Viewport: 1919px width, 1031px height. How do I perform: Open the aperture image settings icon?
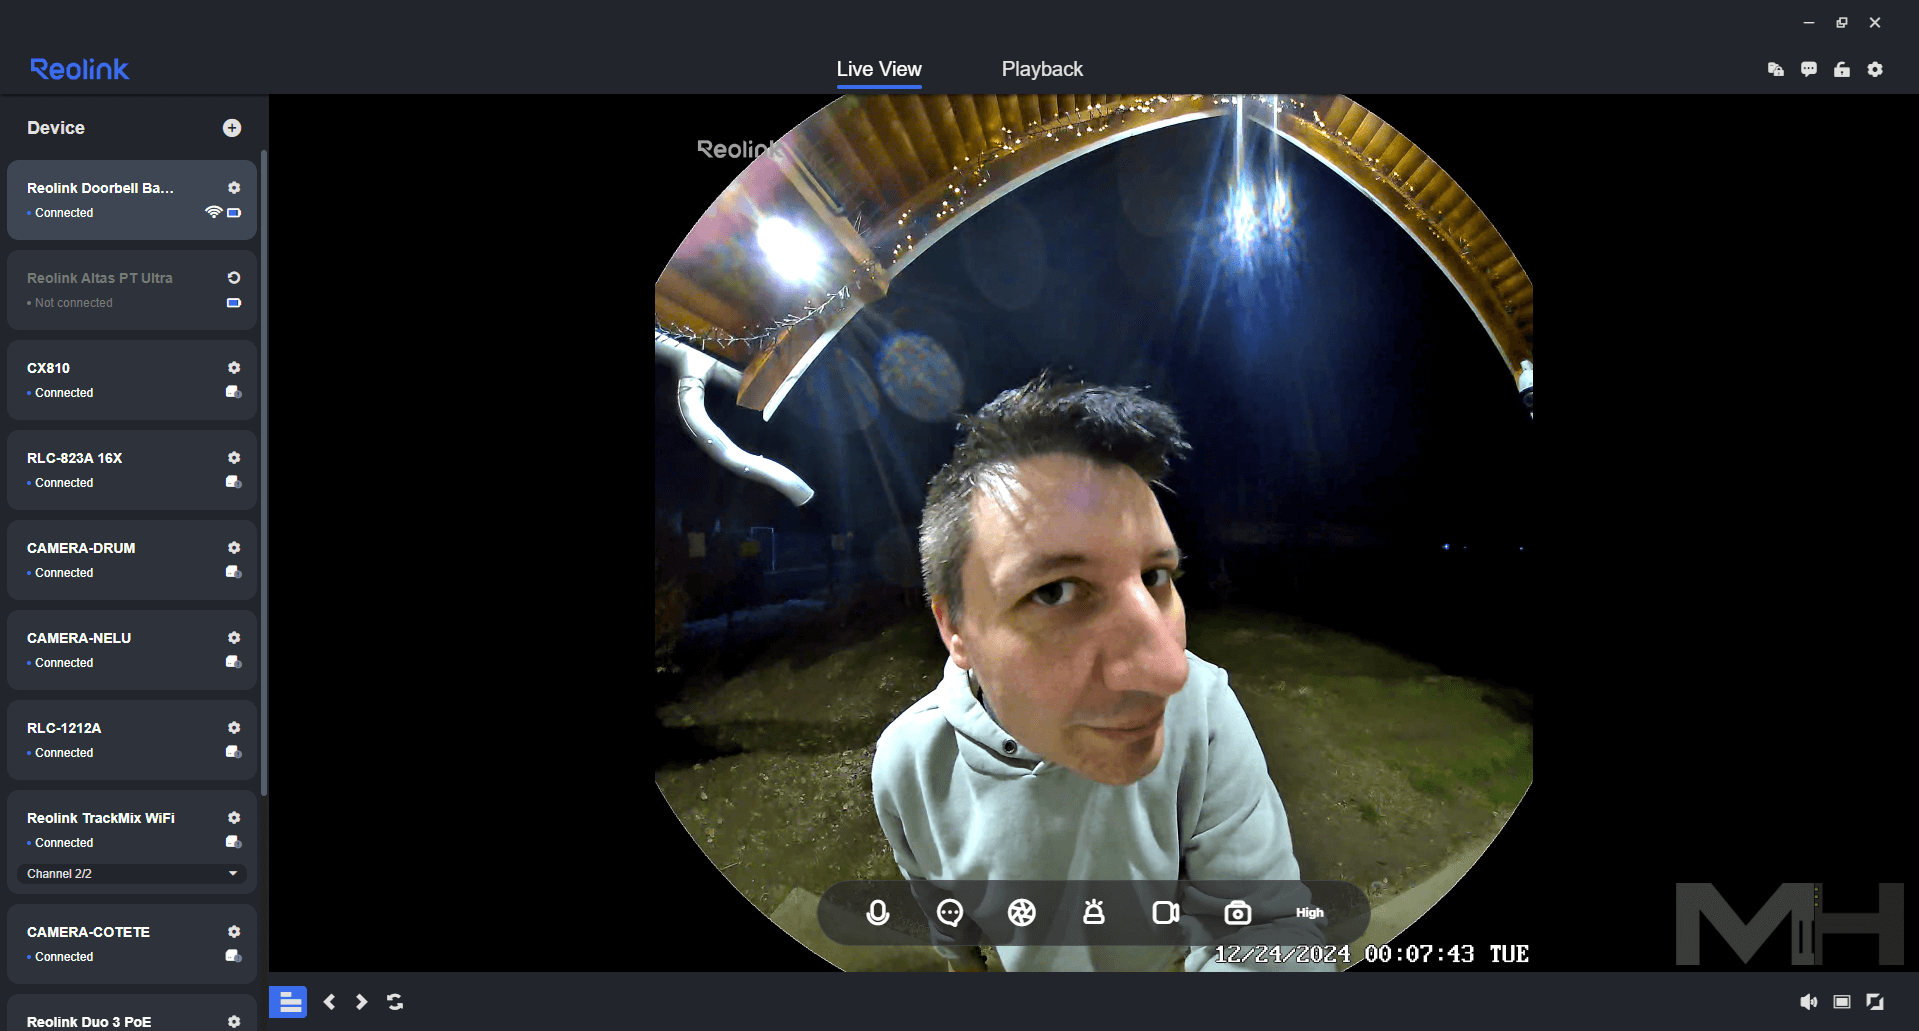click(x=1022, y=913)
